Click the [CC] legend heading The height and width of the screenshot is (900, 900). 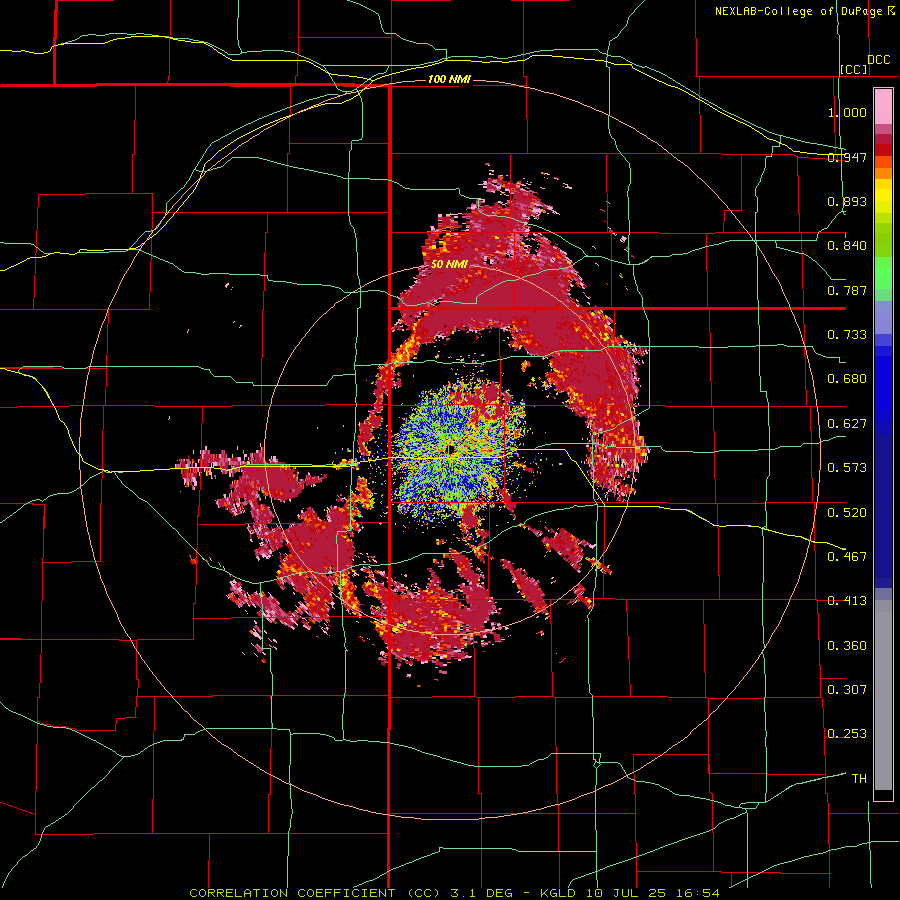point(854,69)
